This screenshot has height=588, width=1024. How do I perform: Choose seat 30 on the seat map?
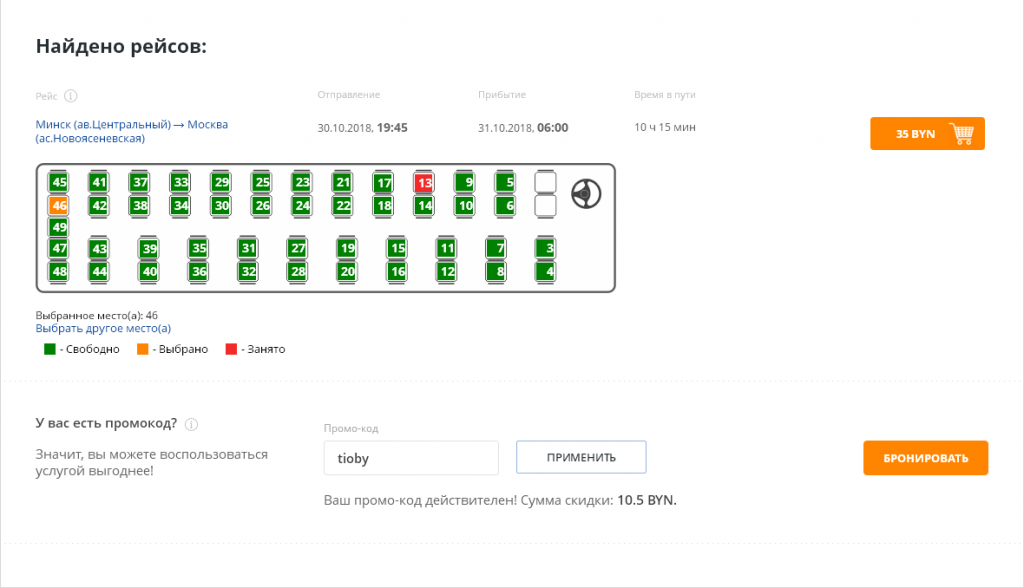221,206
